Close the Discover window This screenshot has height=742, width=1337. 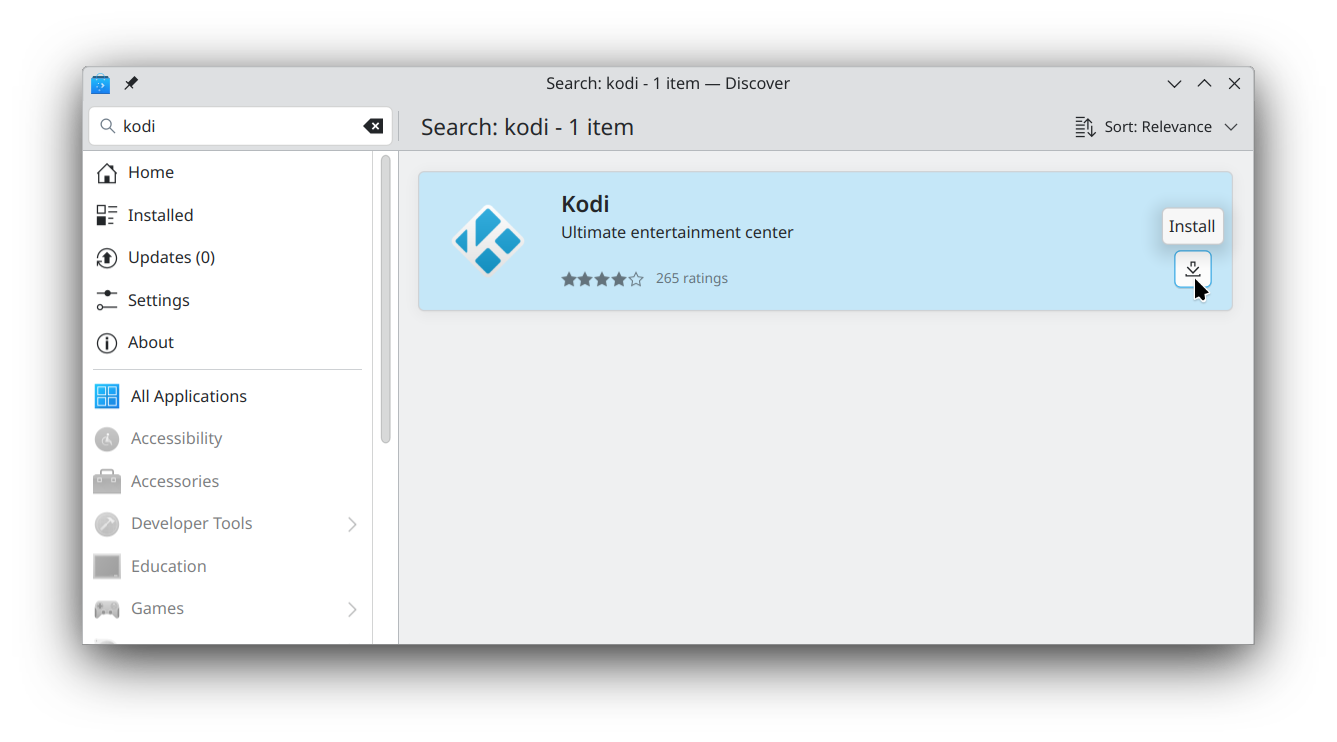click(1234, 84)
